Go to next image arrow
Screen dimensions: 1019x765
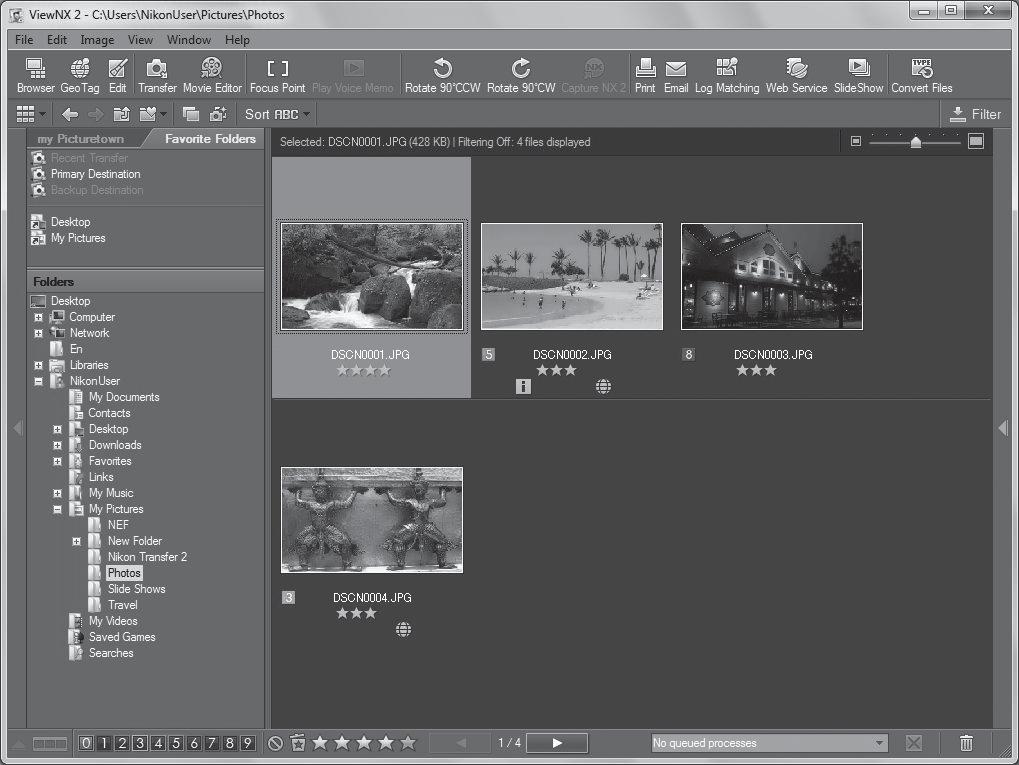click(557, 742)
